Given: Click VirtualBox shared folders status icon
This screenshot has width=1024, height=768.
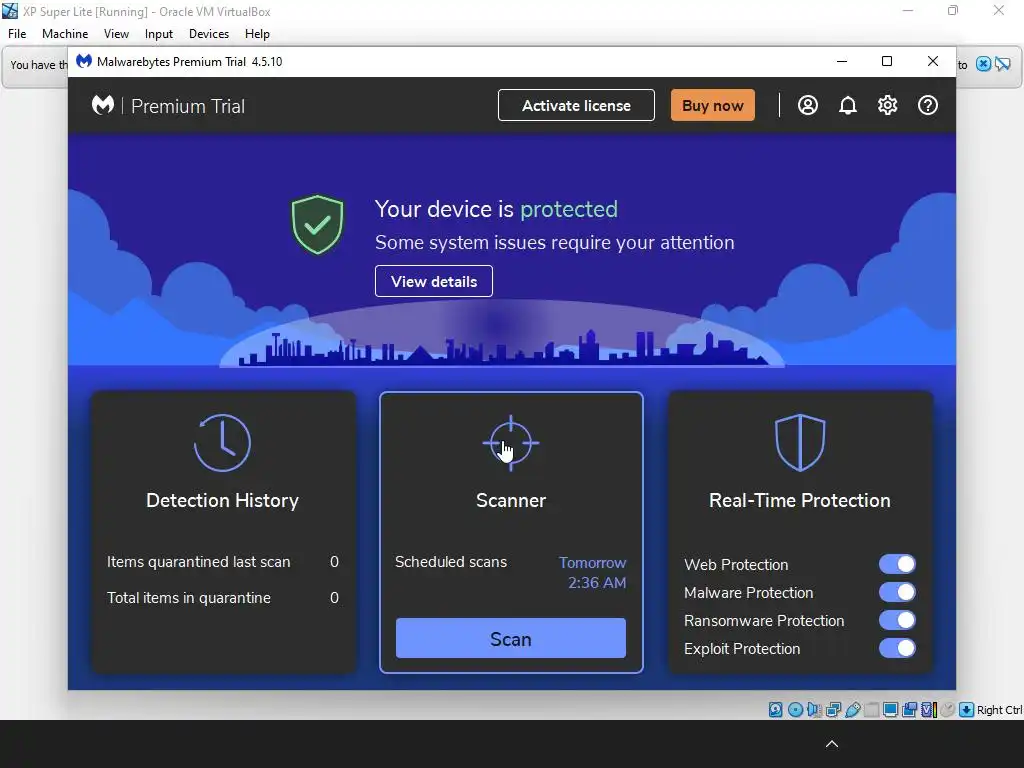Looking at the screenshot, I should [871, 710].
